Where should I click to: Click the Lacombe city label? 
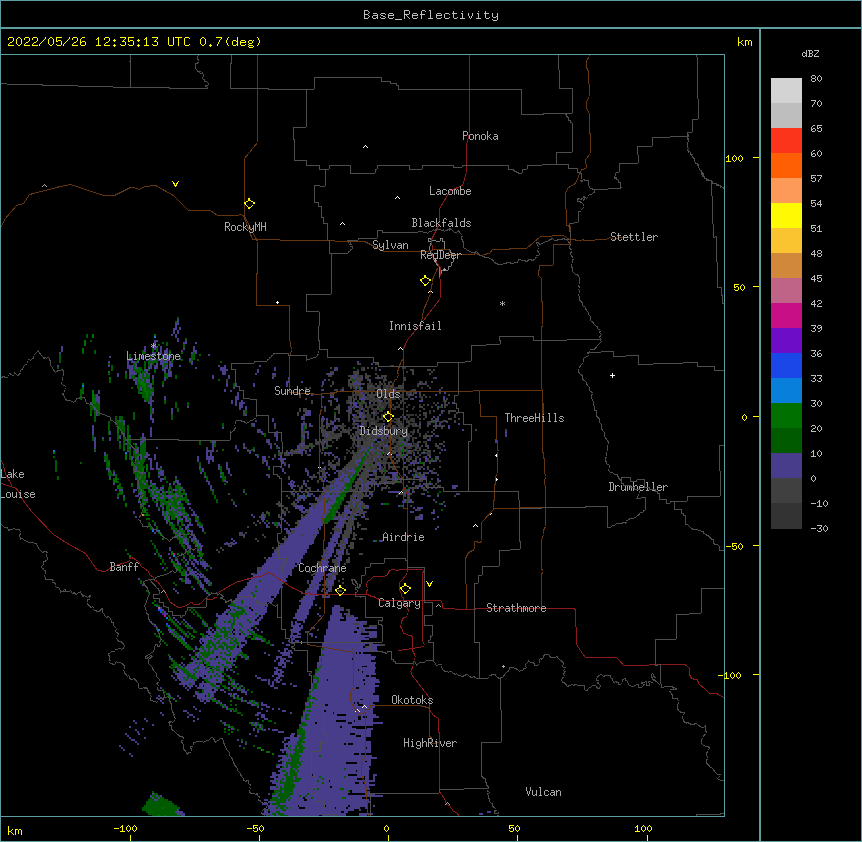coord(450,191)
